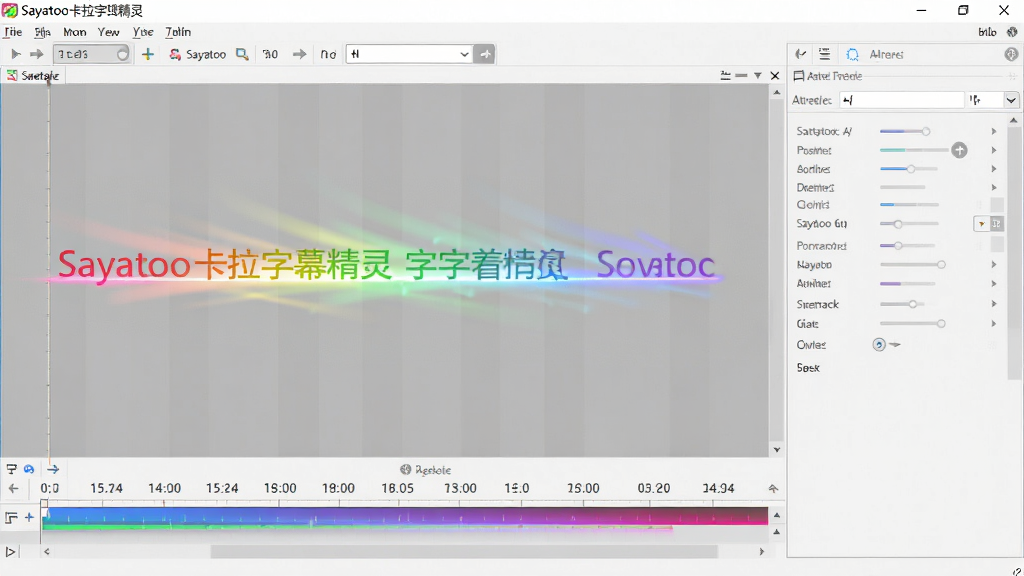Click the magnifier search icon beside Sayatoo
This screenshot has height=576, width=1024.
coord(242,54)
